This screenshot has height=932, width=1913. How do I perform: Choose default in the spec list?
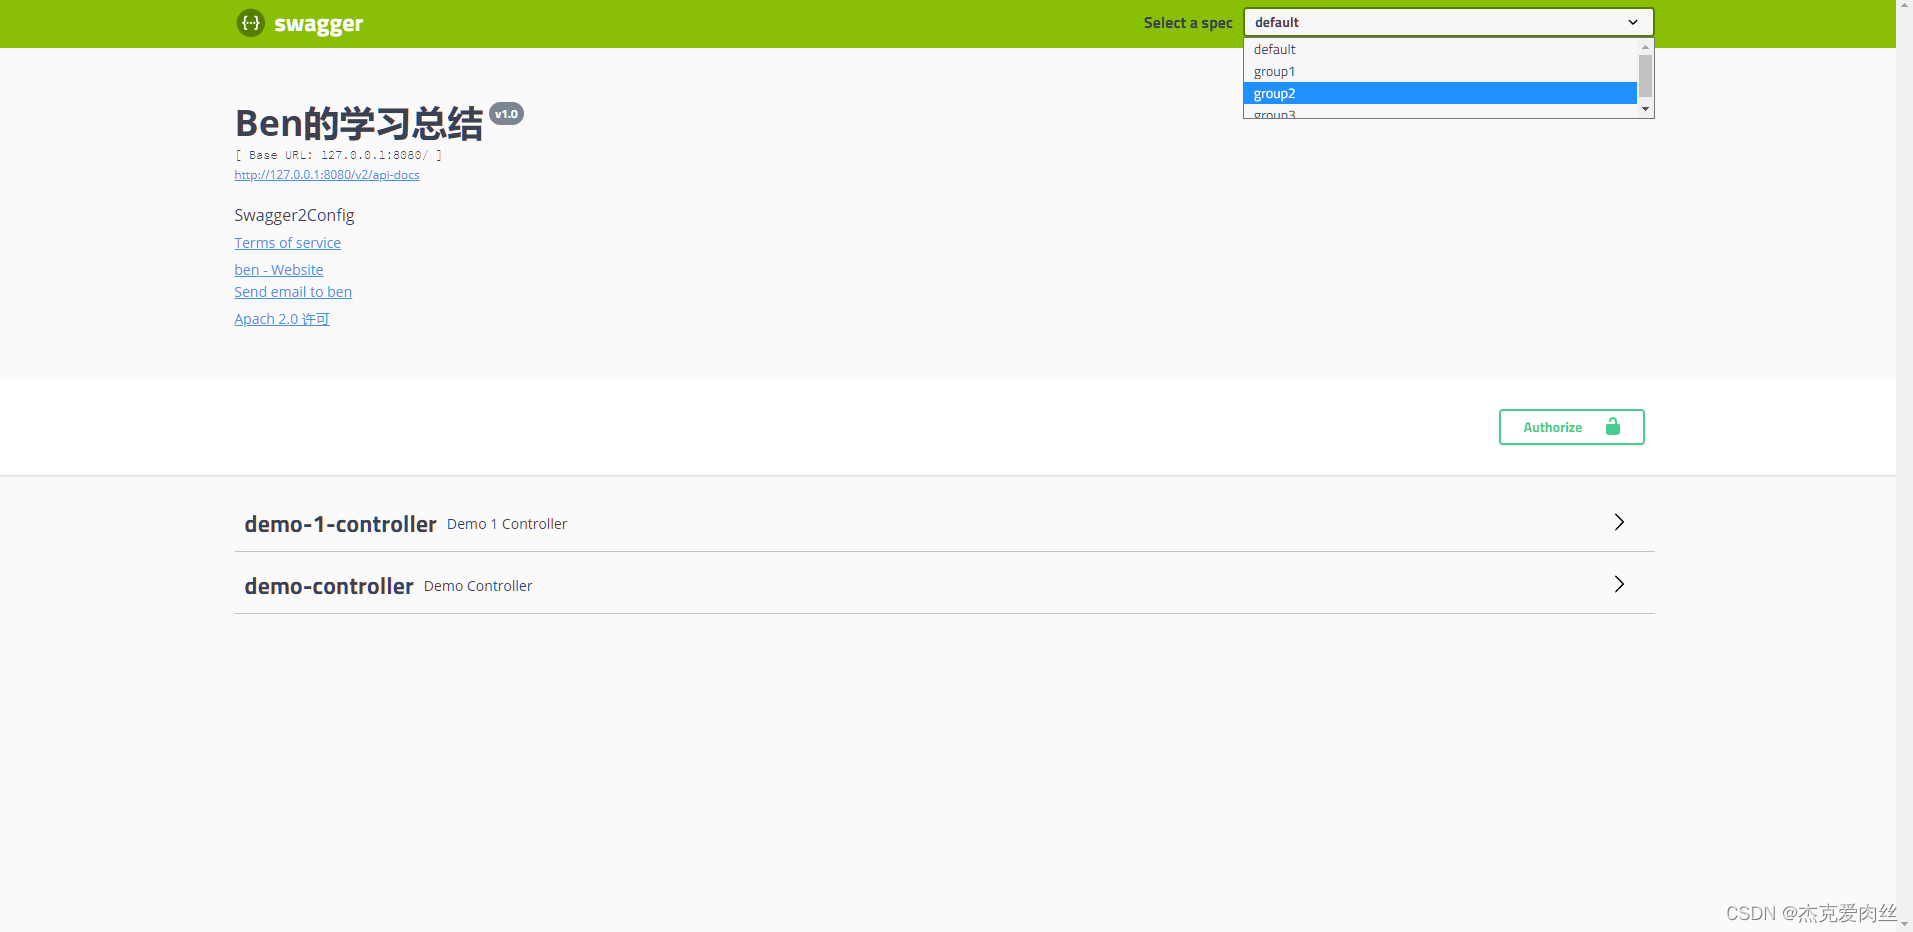1440,49
